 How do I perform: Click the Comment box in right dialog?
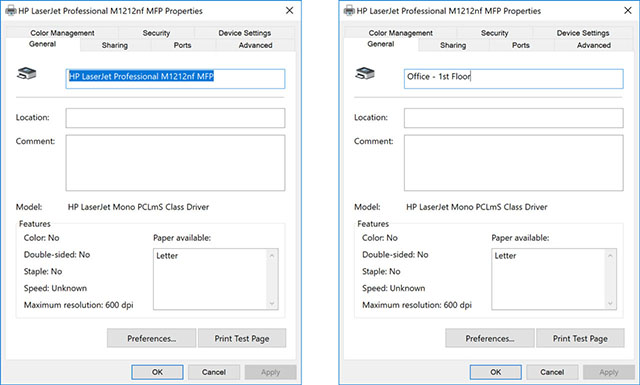point(513,163)
